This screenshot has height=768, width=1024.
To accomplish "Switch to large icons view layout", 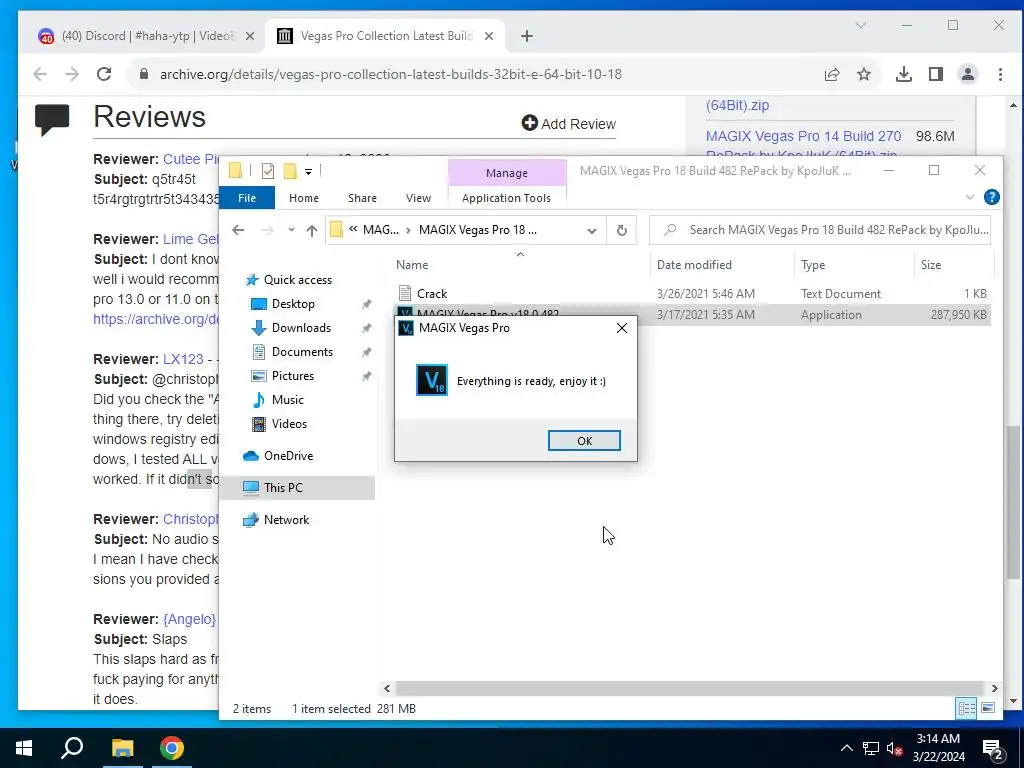I will [x=988, y=708].
